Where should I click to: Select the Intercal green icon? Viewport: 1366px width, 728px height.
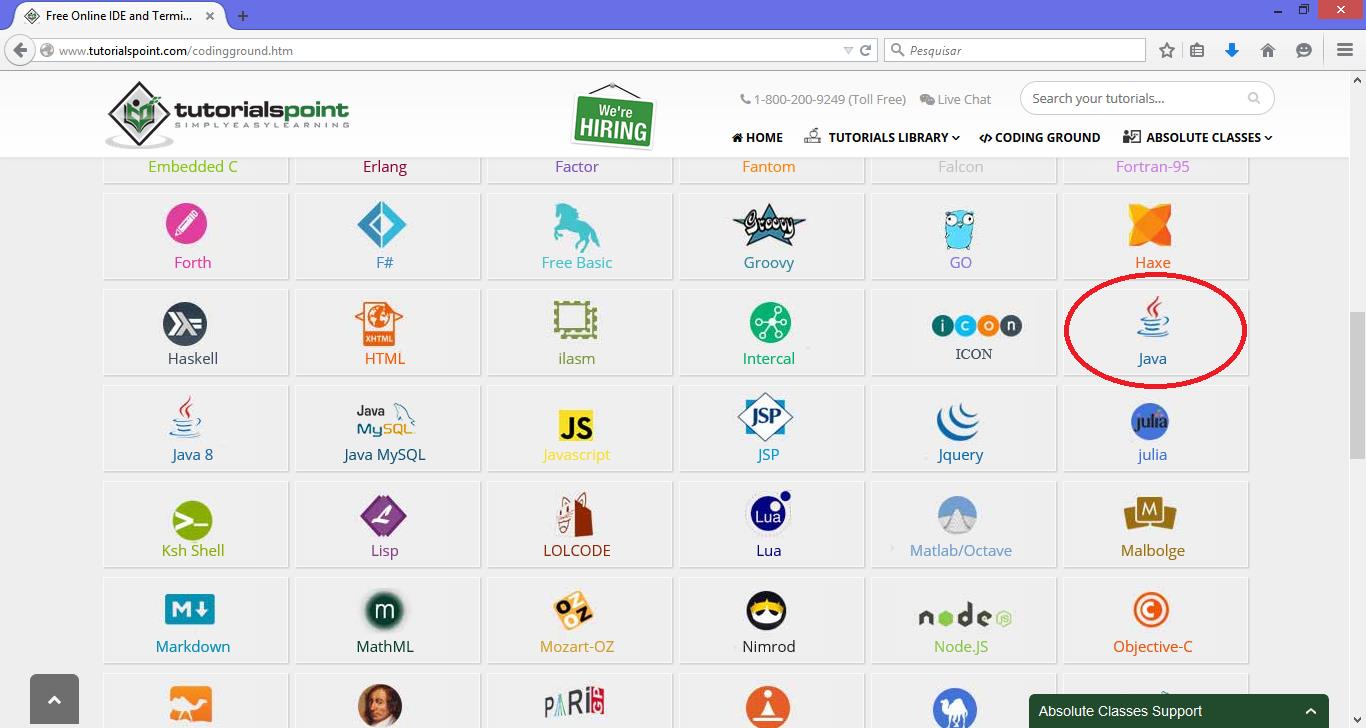coord(771,323)
